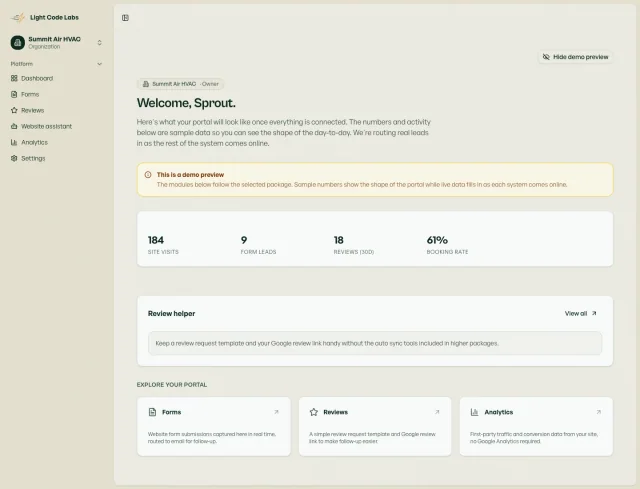Toggle the sidebar panel icon

point(125,18)
